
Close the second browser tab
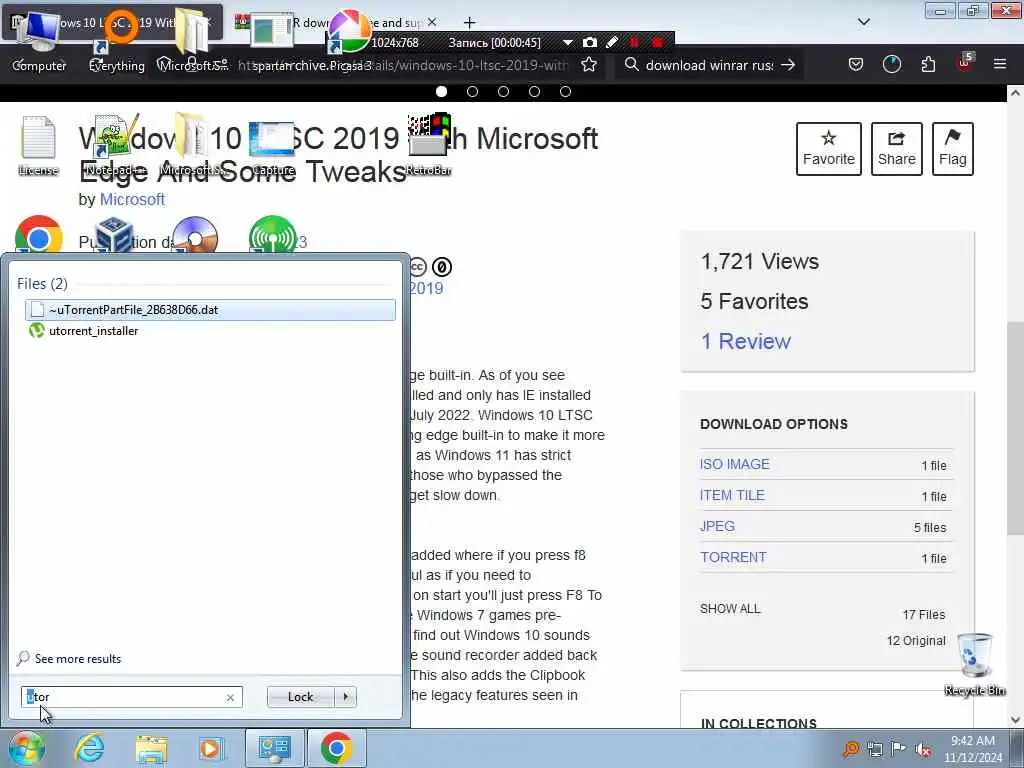coord(432,22)
